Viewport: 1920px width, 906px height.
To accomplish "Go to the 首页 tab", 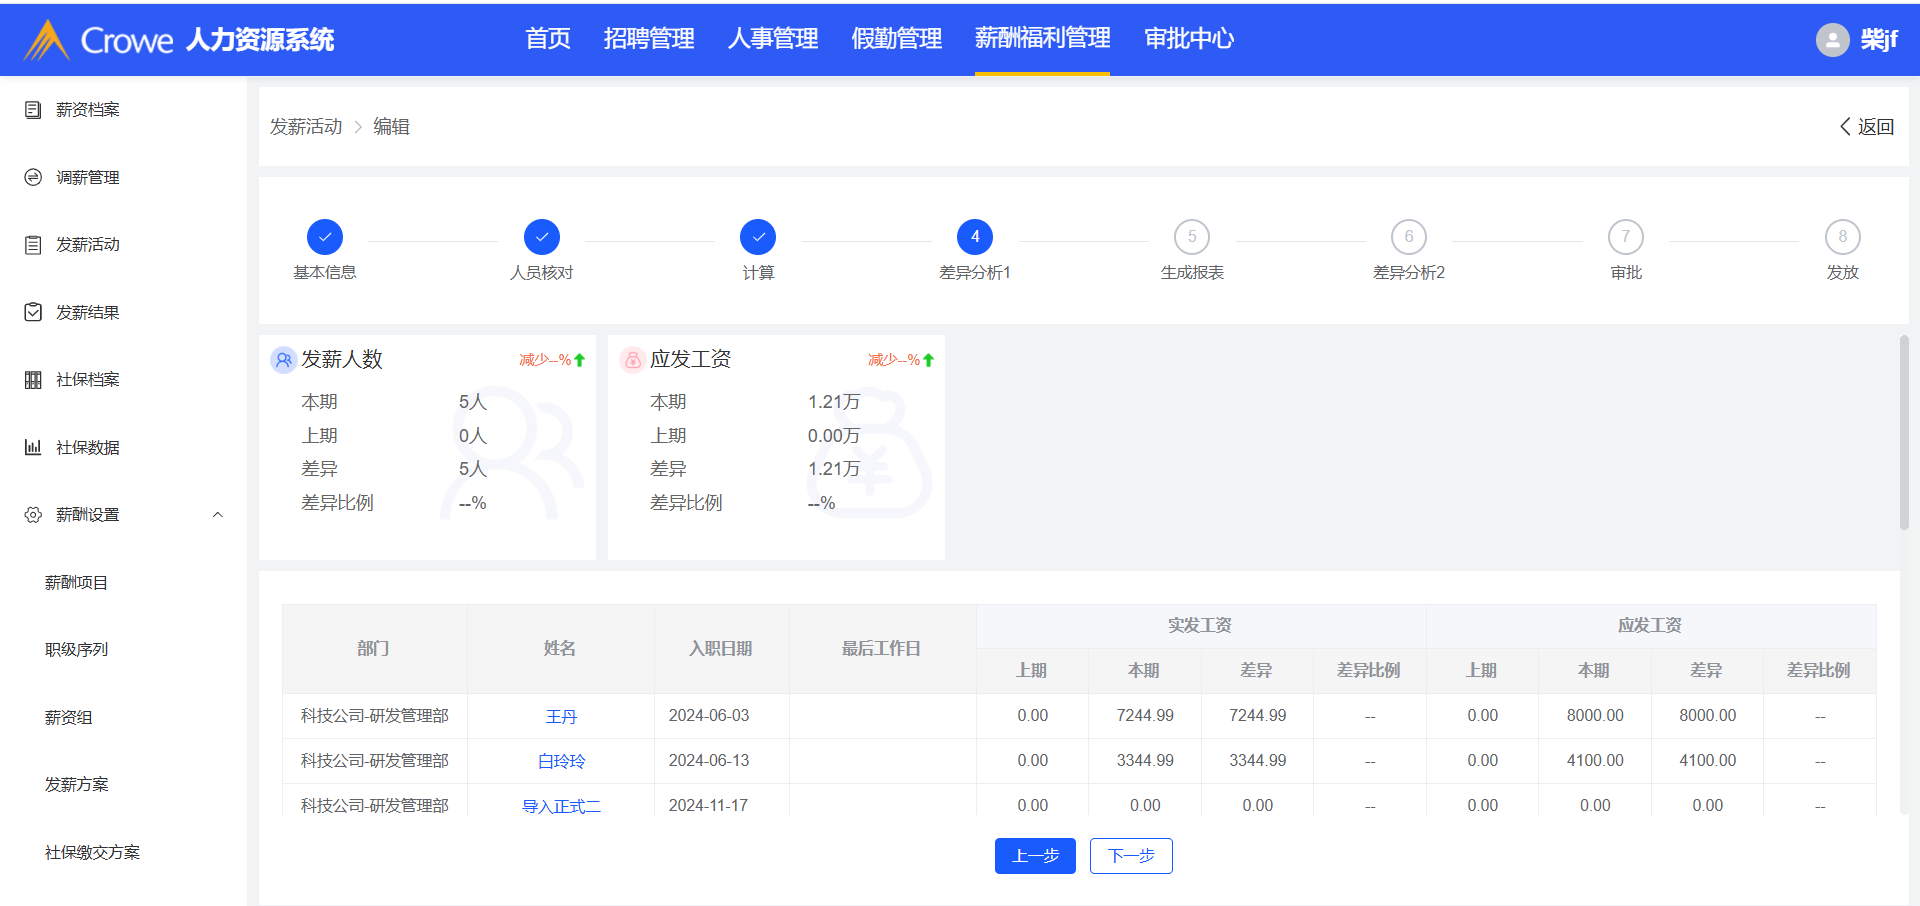I will (x=548, y=39).
